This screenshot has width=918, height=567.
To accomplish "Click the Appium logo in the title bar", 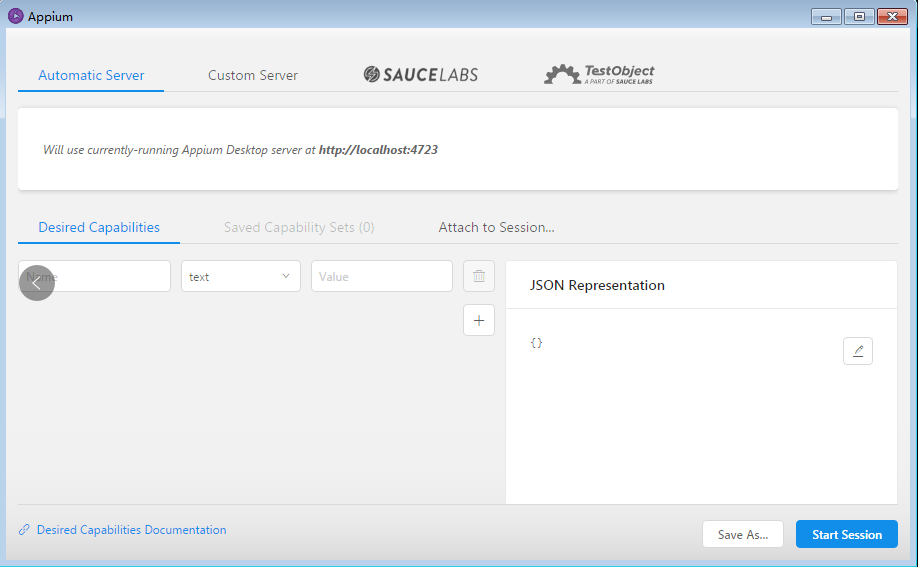I will tap(16, 16).
